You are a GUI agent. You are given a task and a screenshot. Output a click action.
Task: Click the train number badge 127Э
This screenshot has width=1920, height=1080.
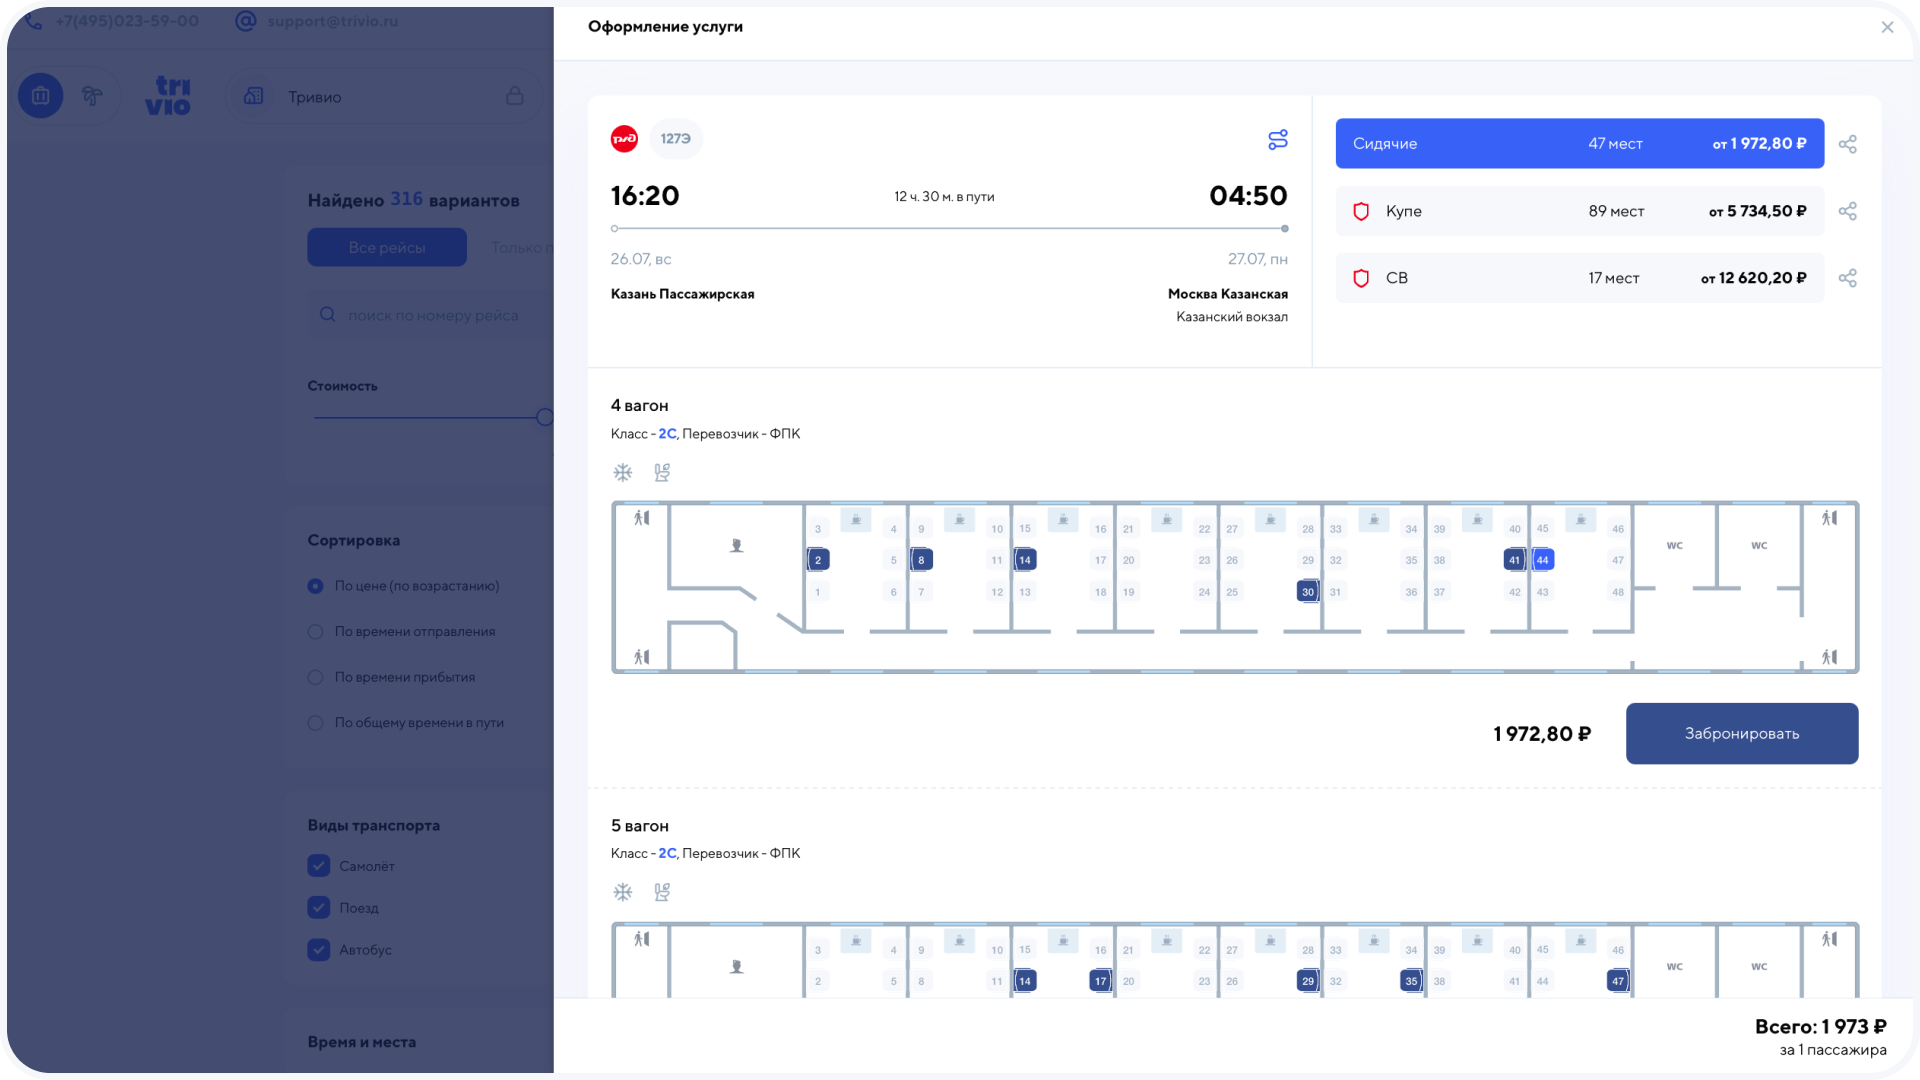point(676,139)
